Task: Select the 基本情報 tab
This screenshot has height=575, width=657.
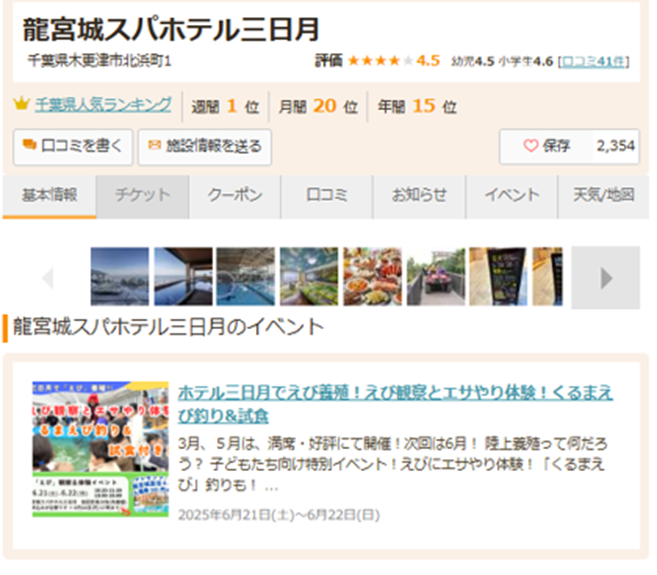Action: coord(49,196)
